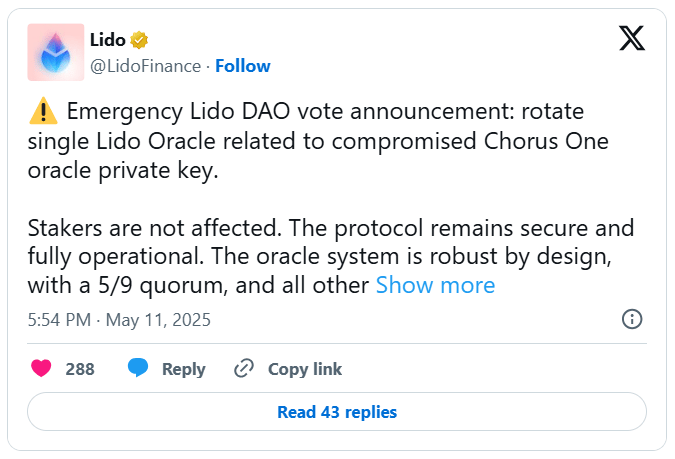The image size is (675, 459).
Task: Follow the LidoFinance account
Action: [242, 66]
